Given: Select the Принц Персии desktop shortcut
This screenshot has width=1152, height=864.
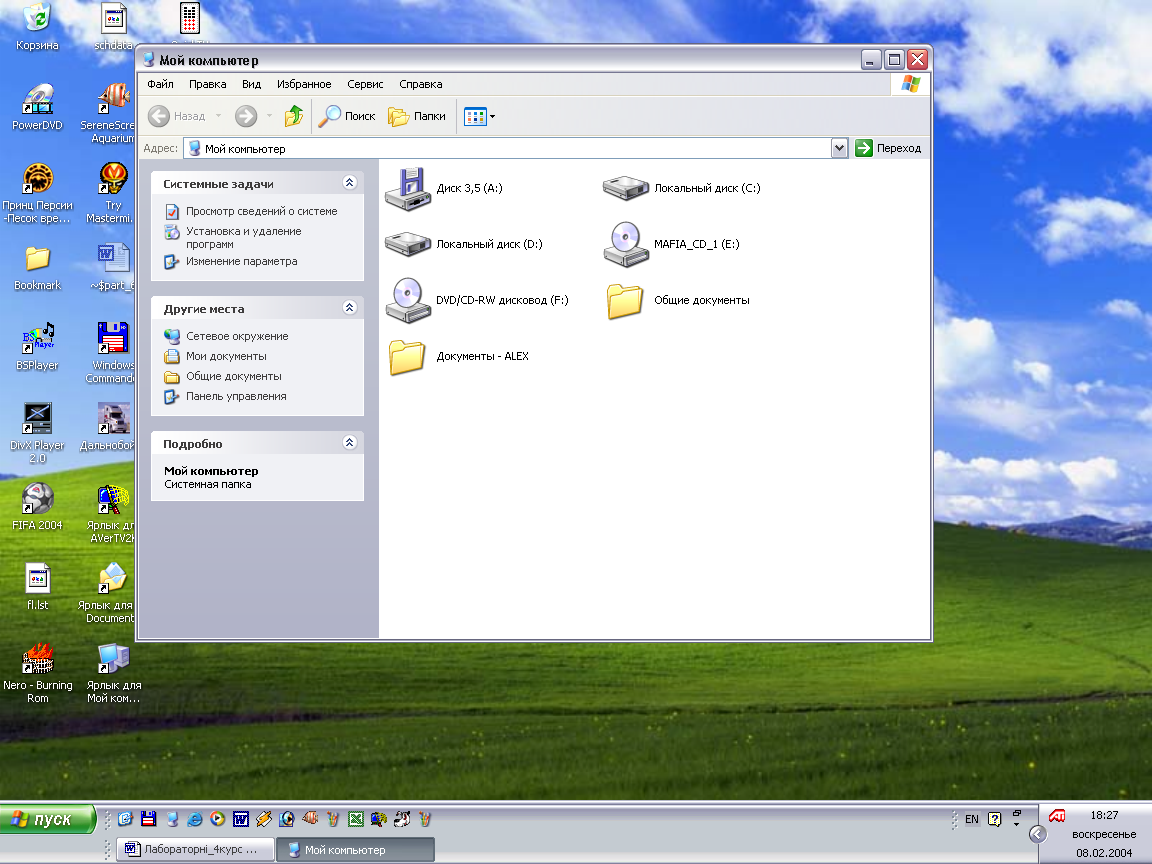Looking at the screenshot, I should coord(37,193).
